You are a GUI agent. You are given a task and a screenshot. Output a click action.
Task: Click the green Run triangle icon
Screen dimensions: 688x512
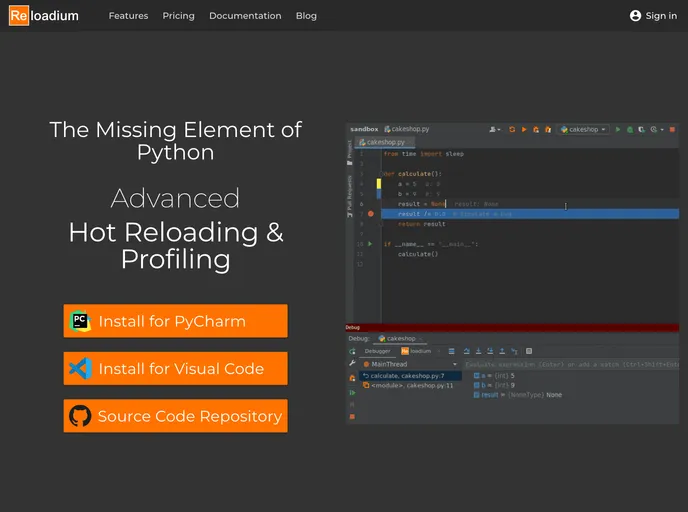click(x=618, y=129)
